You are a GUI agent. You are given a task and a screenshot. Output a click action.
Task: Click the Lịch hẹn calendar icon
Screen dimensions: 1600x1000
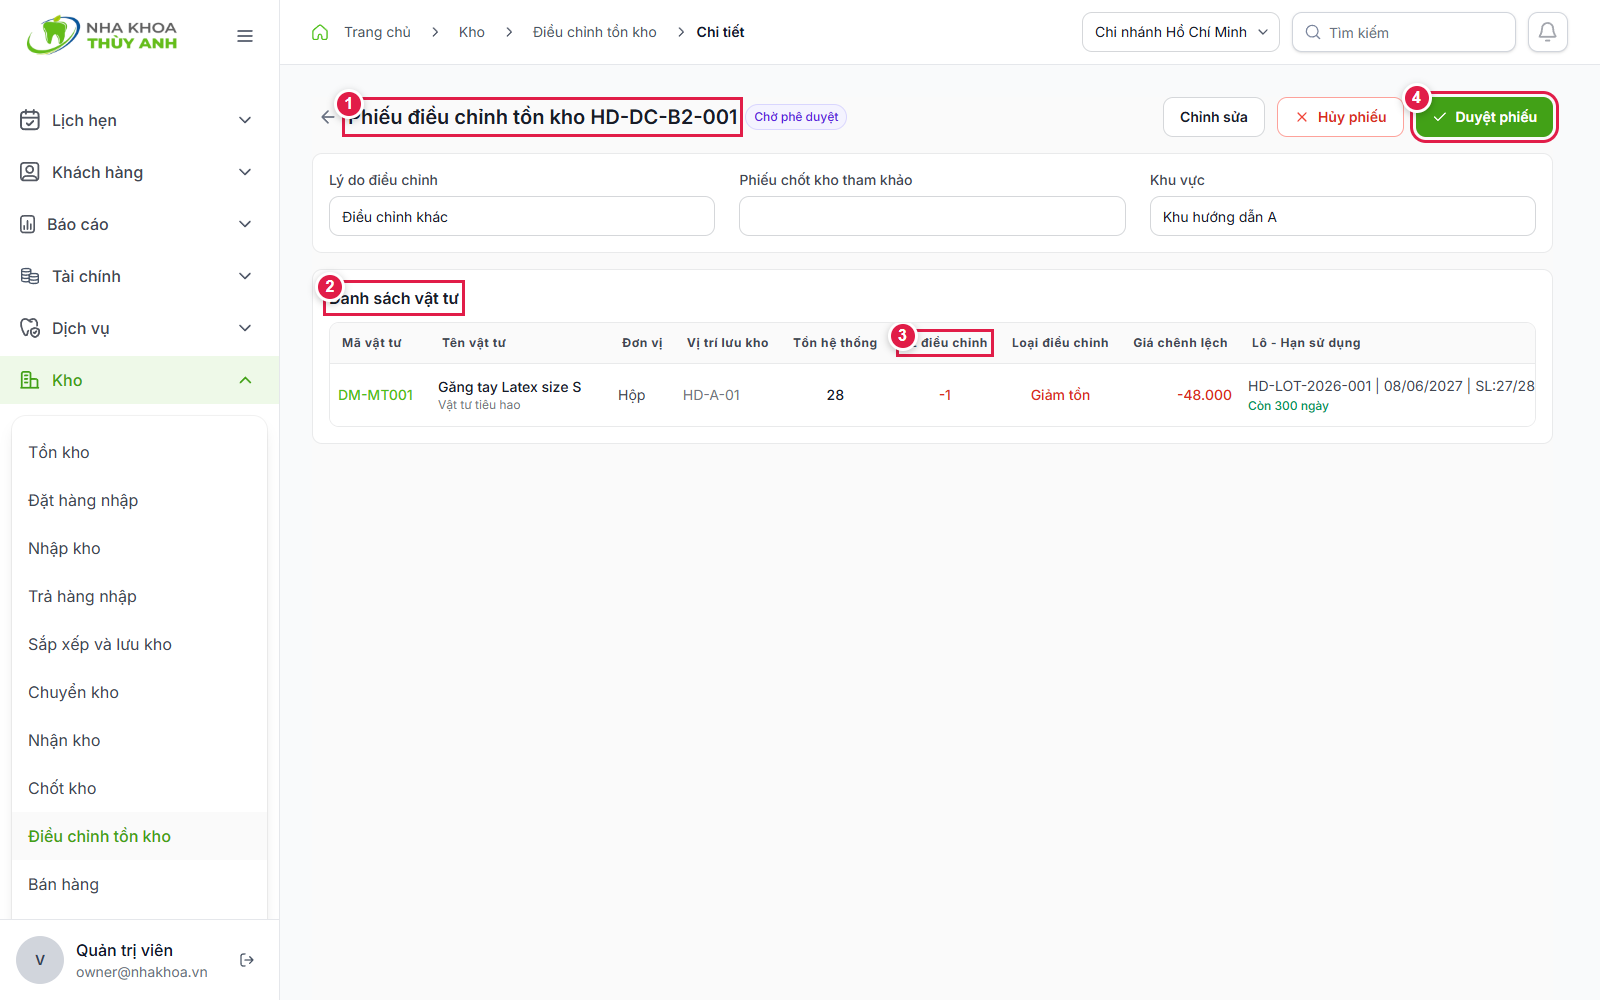coord(30,120)
